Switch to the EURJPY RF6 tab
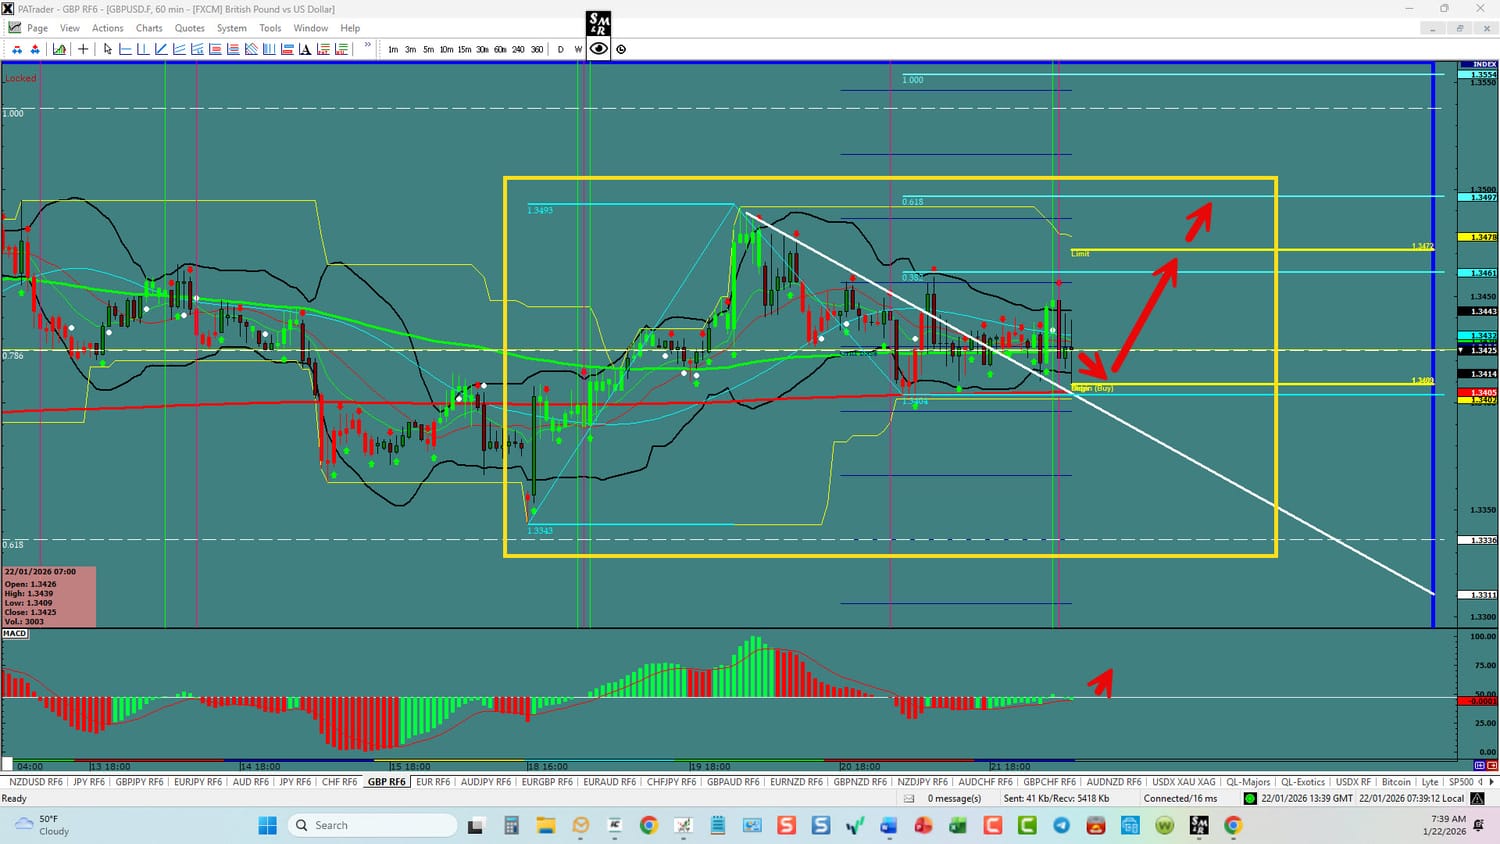This screenshot has width=1500, height=844. click(198, 782)
